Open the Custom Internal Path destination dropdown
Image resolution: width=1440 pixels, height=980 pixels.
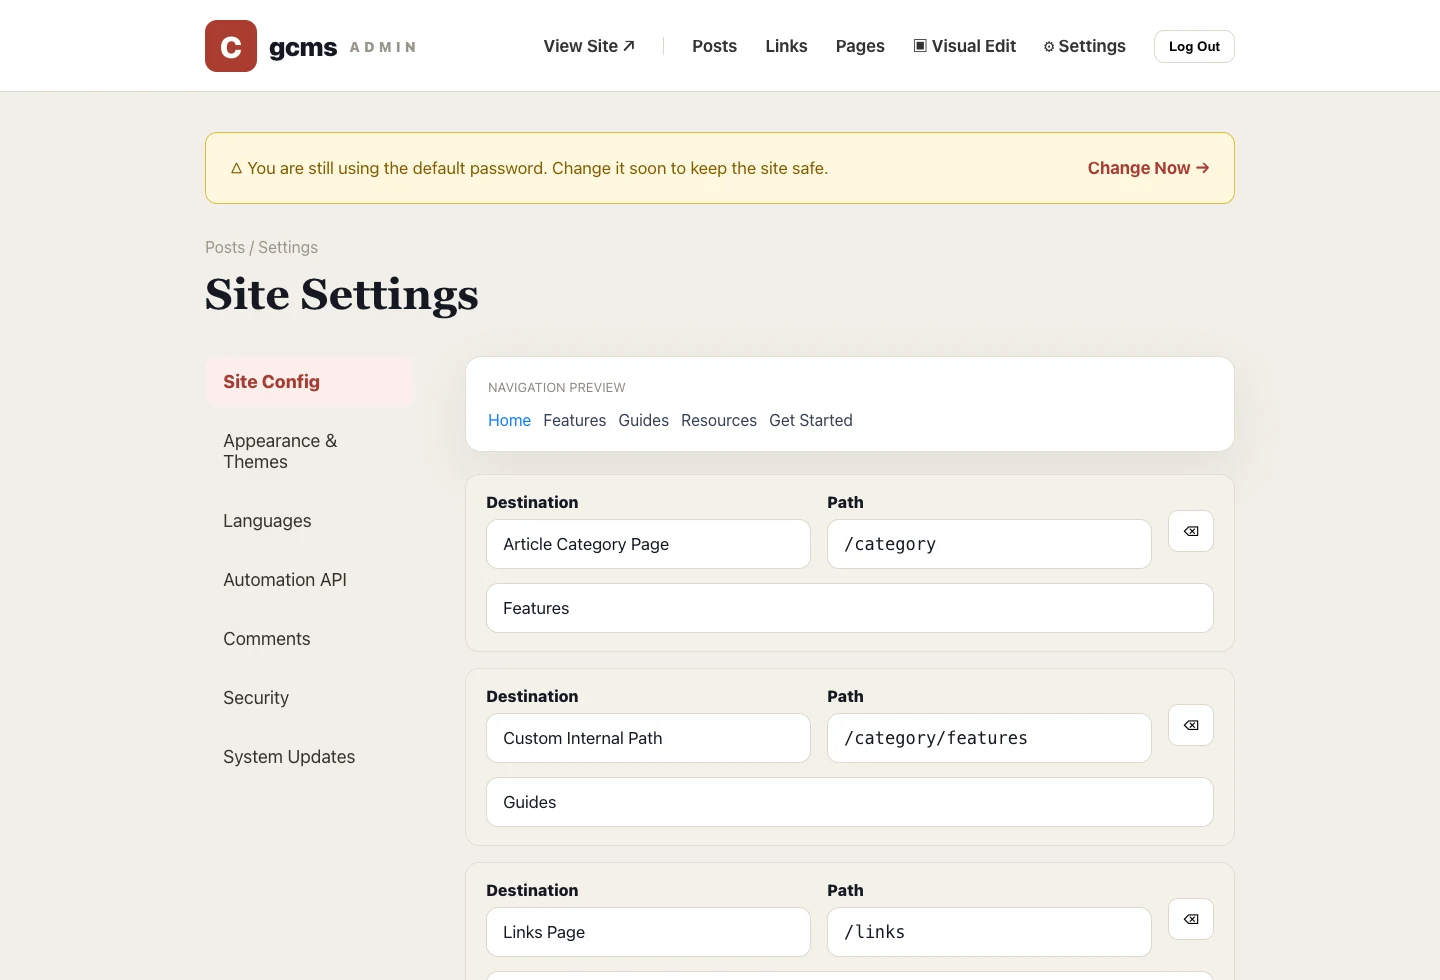648,738
